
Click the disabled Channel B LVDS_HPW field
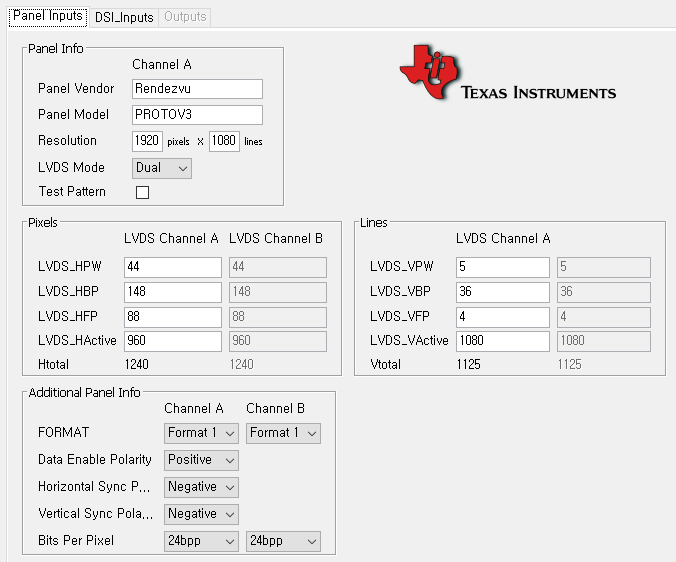(278, 267)
